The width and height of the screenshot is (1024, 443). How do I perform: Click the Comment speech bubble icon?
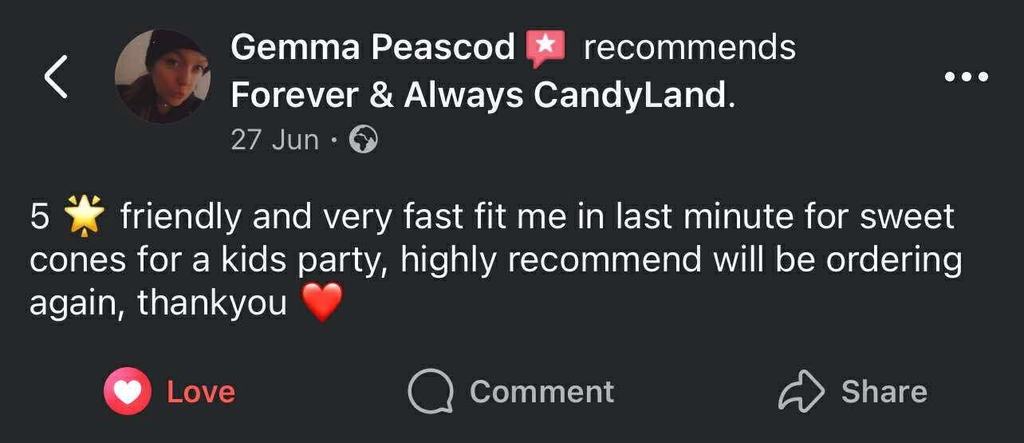point(431,392)
